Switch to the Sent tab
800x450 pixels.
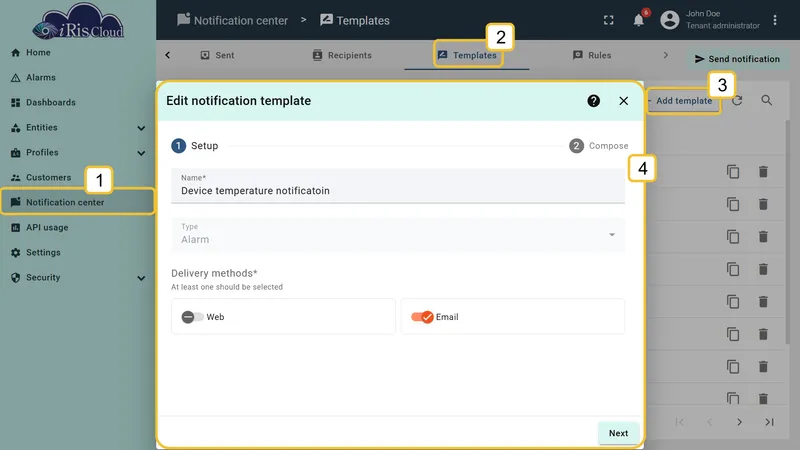pos(217,55)
